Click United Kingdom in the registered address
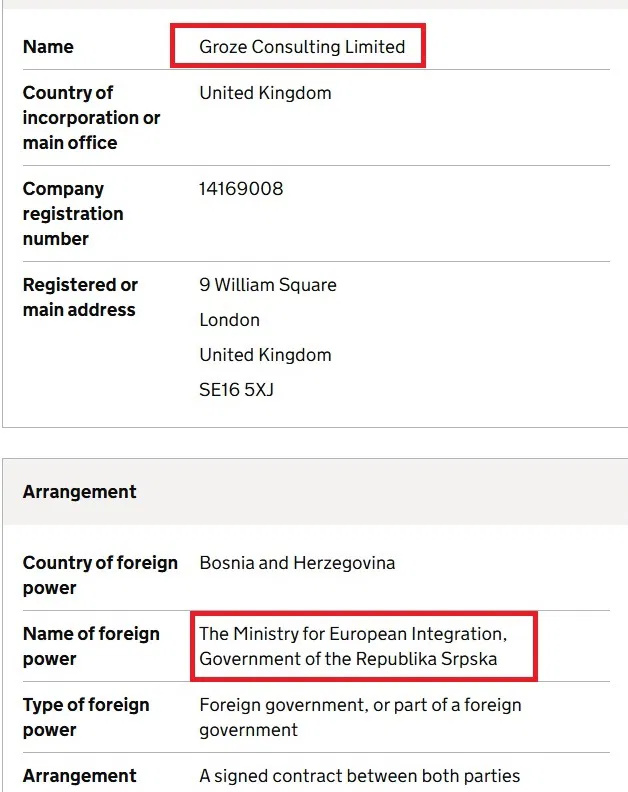 pos(265,355)
